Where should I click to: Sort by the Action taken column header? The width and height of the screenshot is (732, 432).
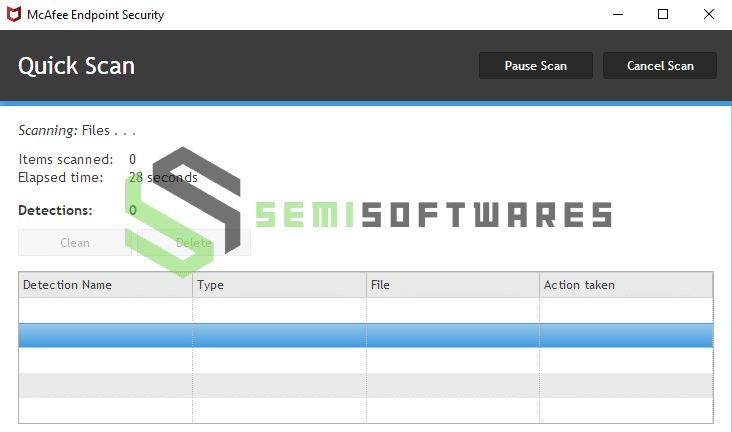click(x=626, y=285)
